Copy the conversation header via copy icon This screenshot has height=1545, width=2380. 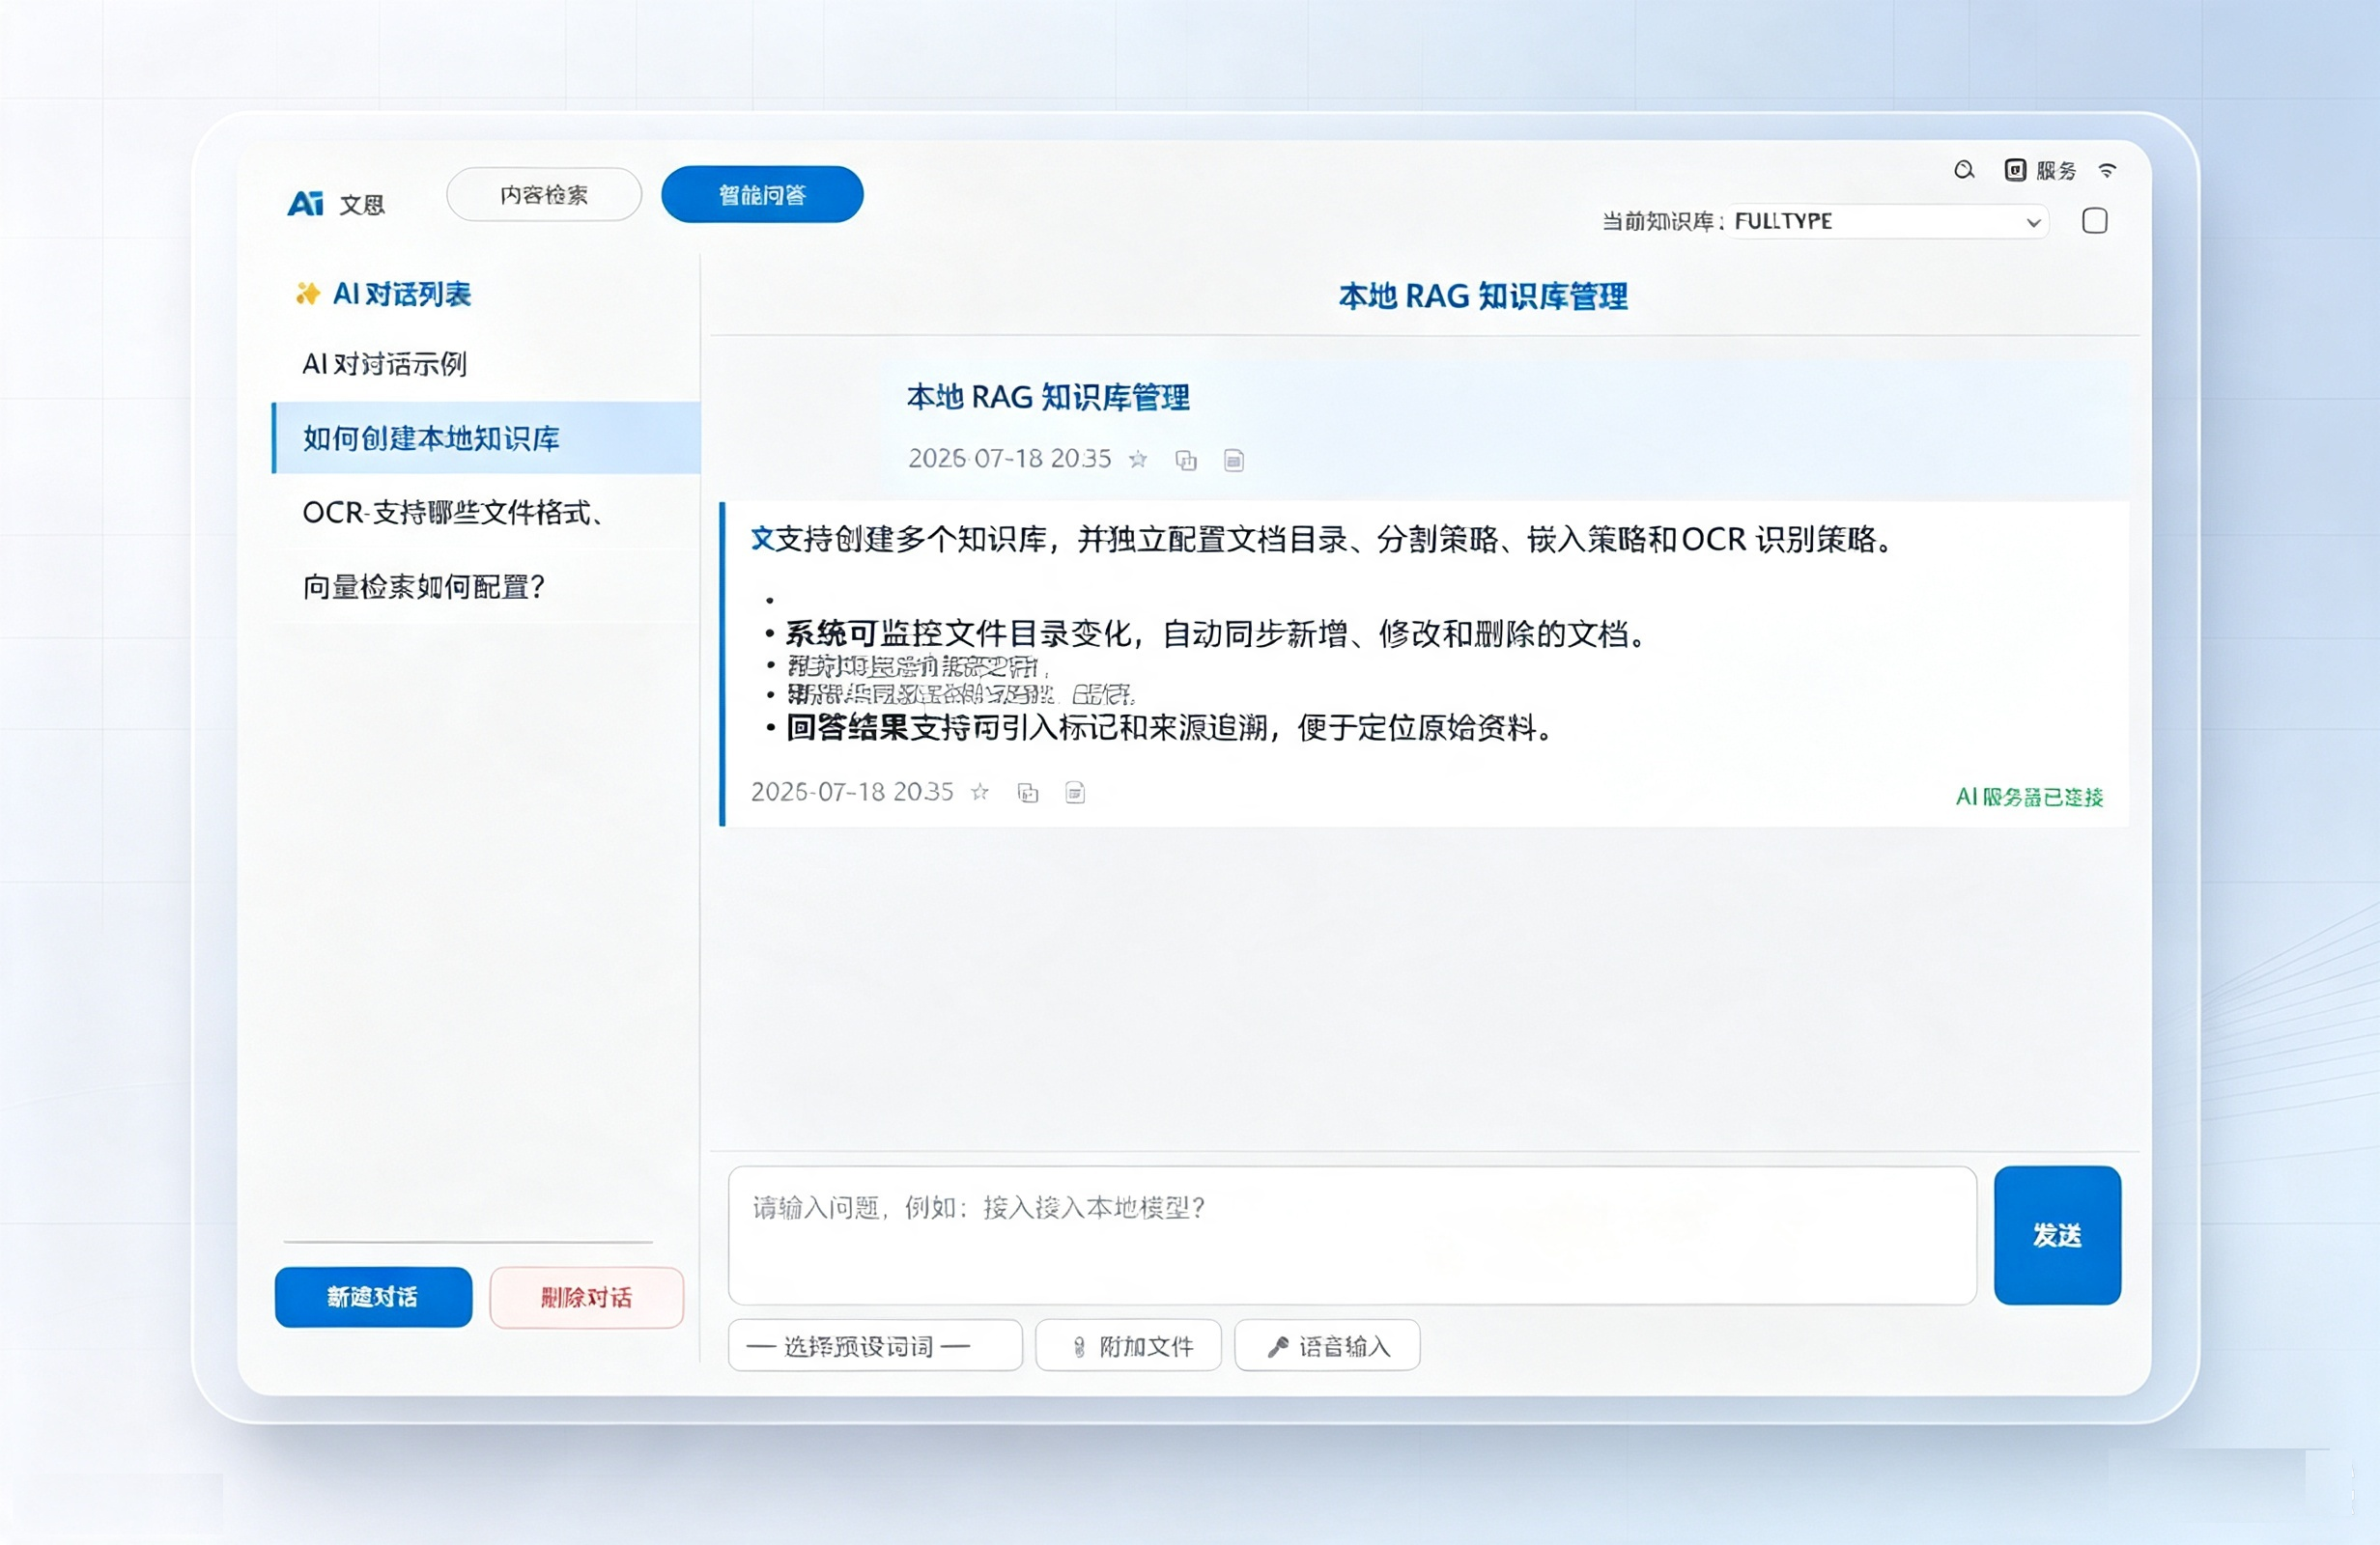1186,460
